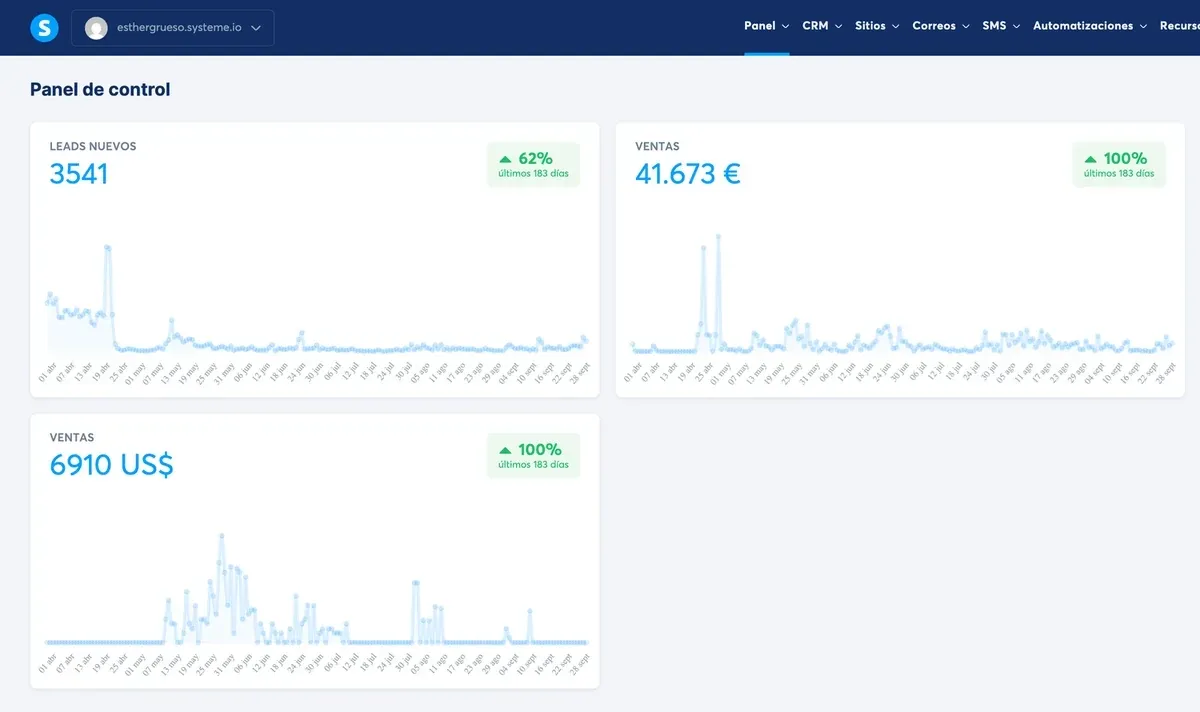The width and height of the screenshot is (1200, 712).
Task: Select the 3541 leads value
Action: click(79, 174)
